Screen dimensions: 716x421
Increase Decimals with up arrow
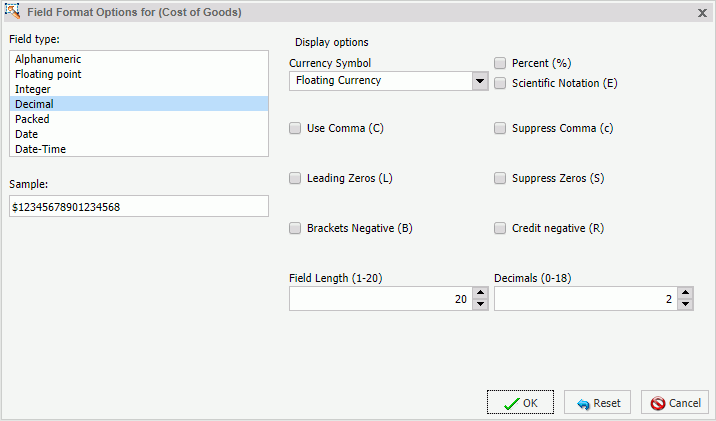tap(685, 293)
